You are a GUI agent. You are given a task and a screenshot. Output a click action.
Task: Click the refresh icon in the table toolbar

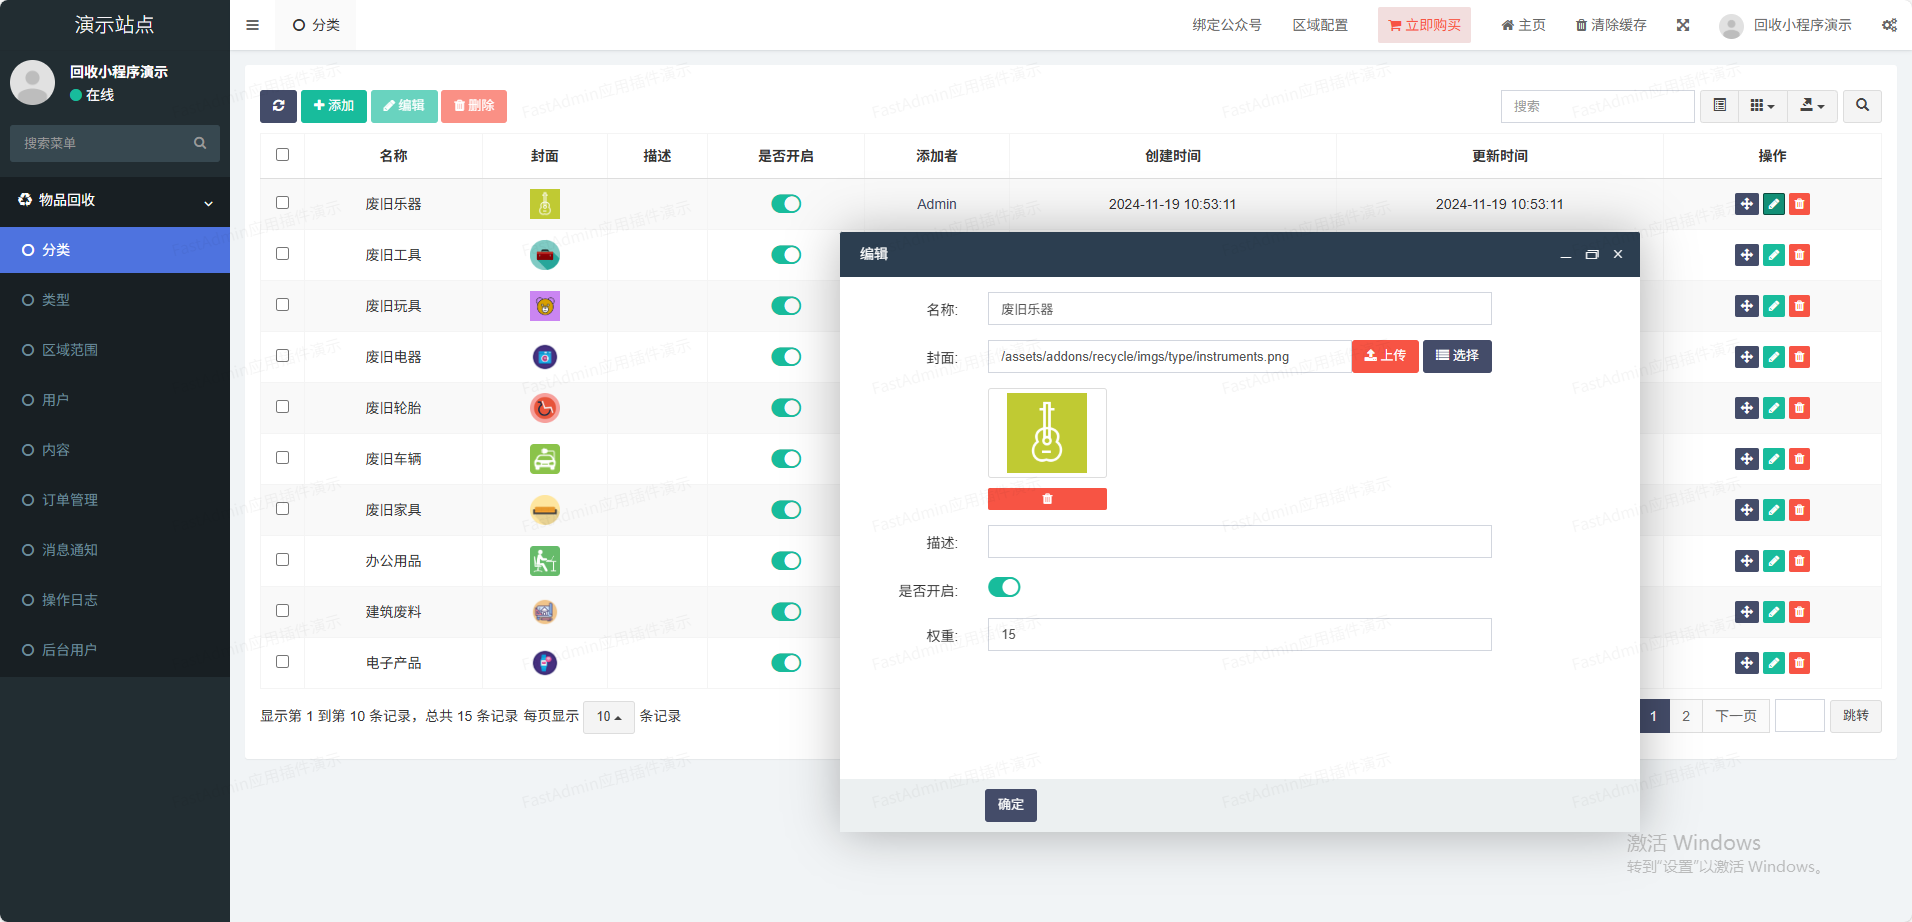tap(278, 106)
